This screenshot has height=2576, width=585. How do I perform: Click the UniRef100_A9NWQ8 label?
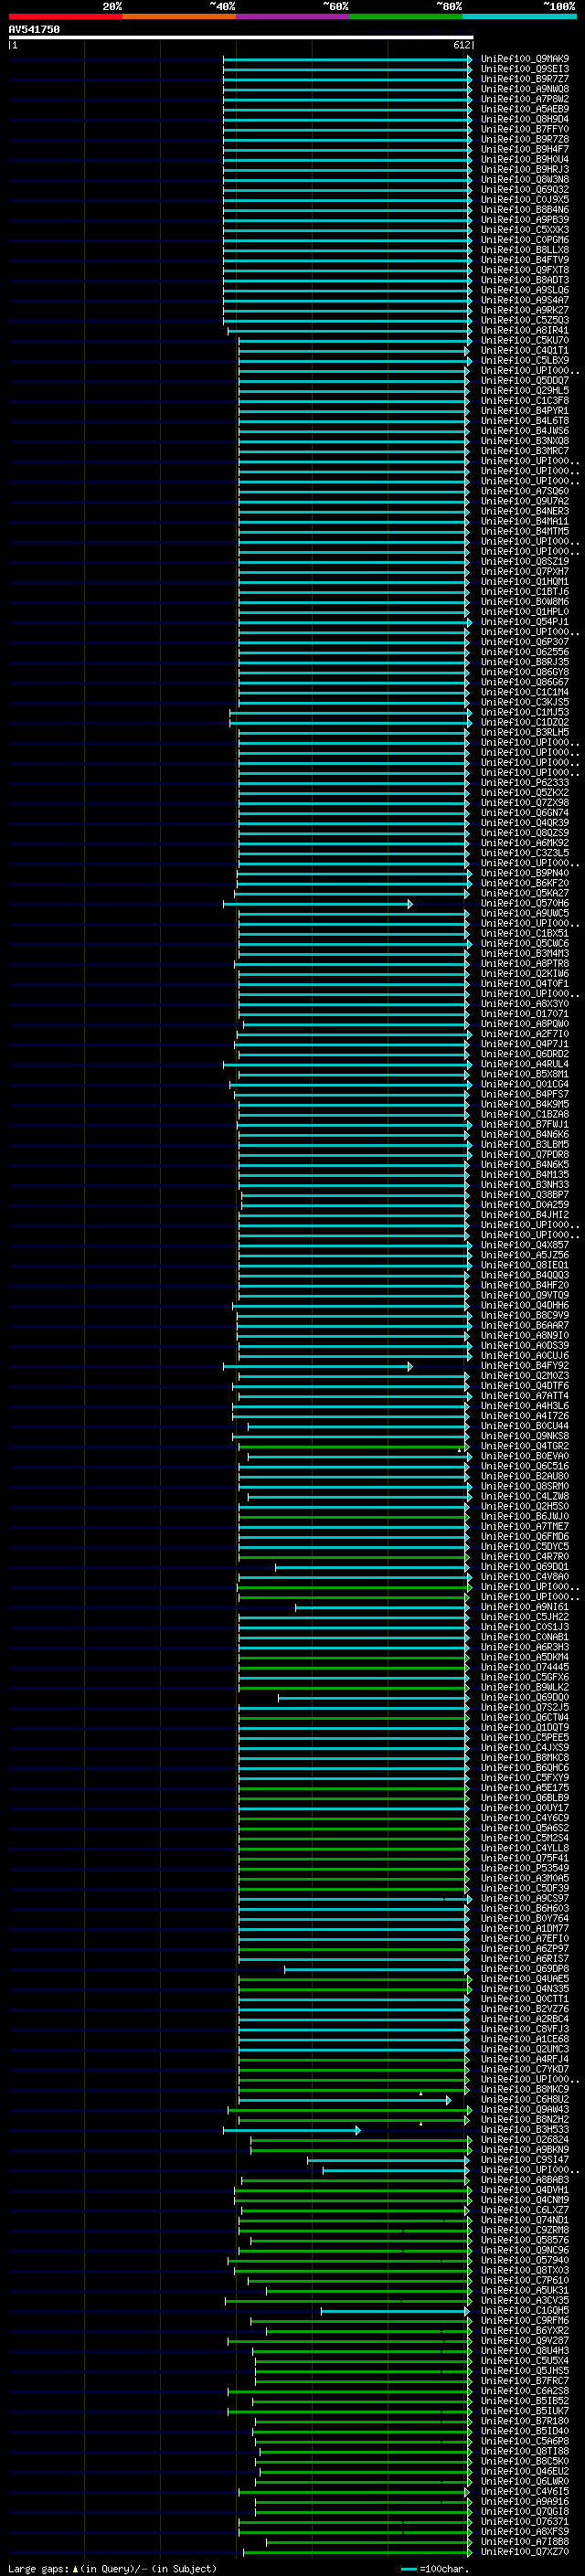click(x=525, y=89)
